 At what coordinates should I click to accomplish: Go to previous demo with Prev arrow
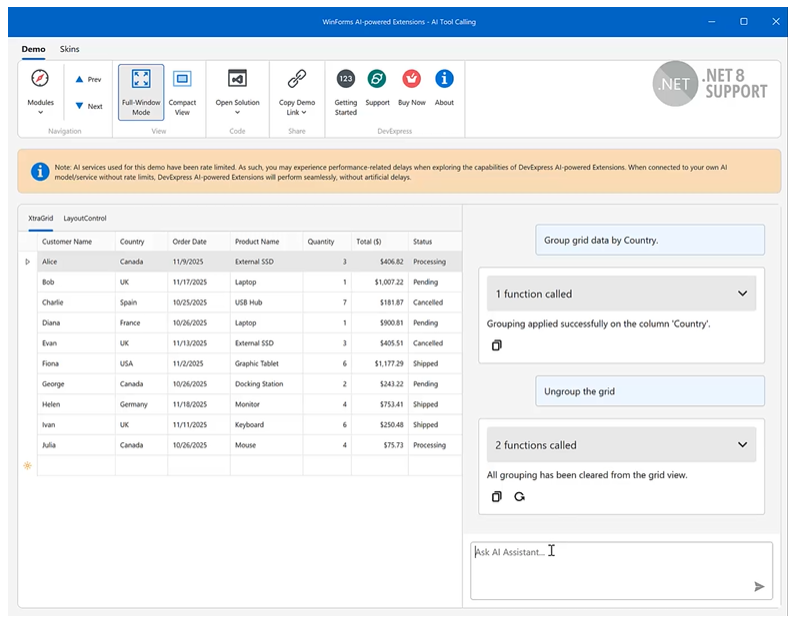coord(88,80)
